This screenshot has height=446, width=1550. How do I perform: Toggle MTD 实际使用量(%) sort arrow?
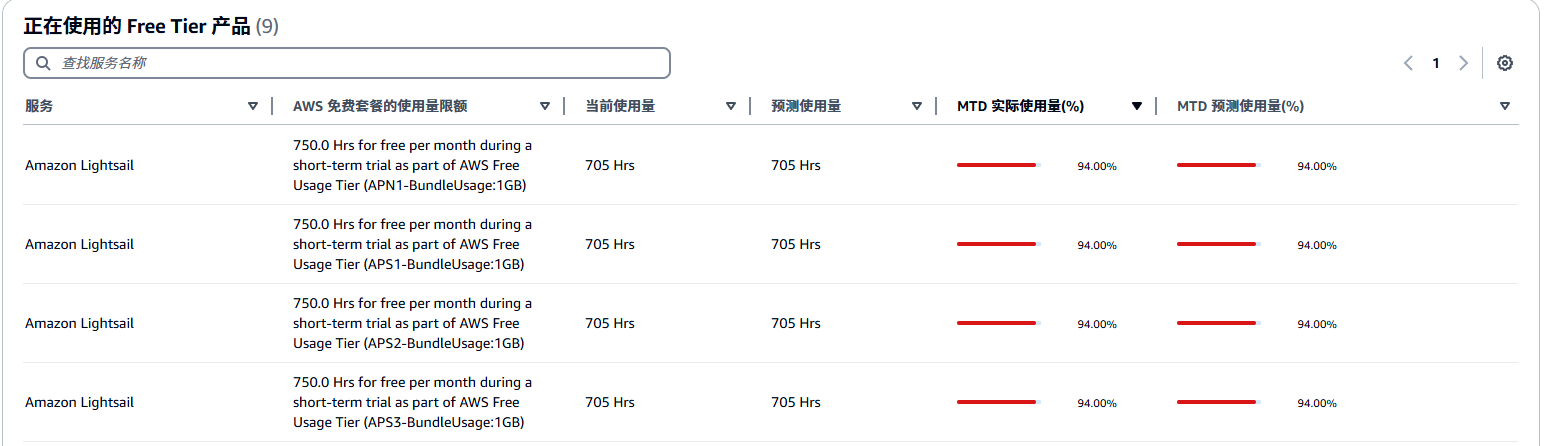[1137, 106]
